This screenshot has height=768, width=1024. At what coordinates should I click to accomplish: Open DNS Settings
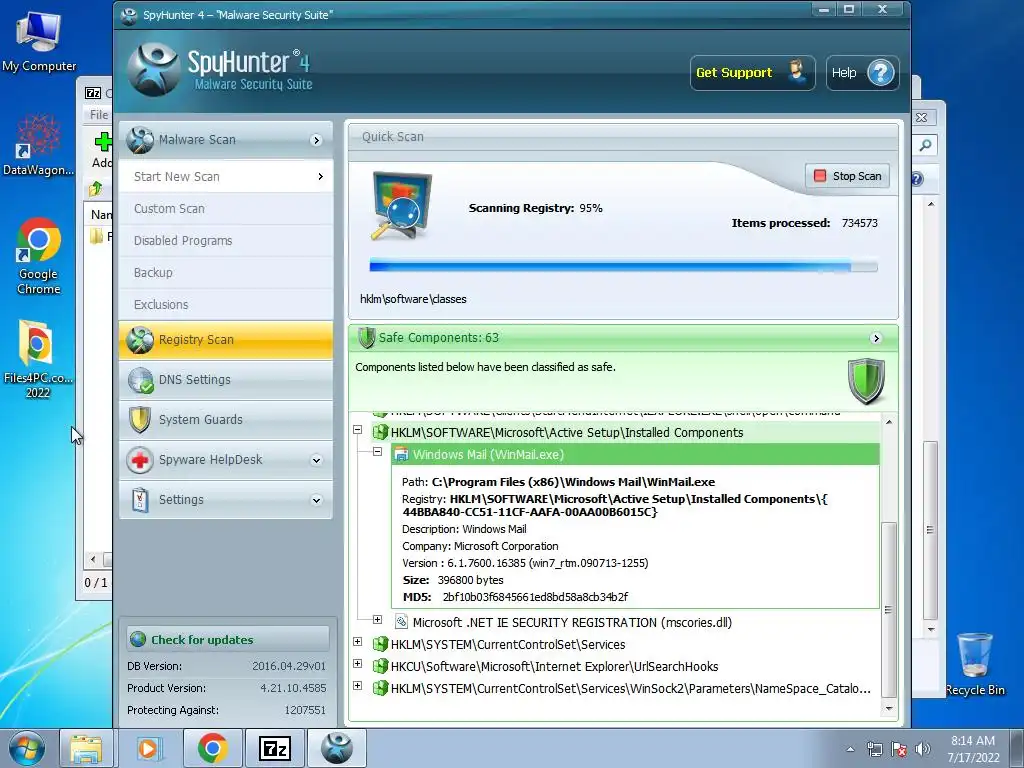tap(226, 379)
